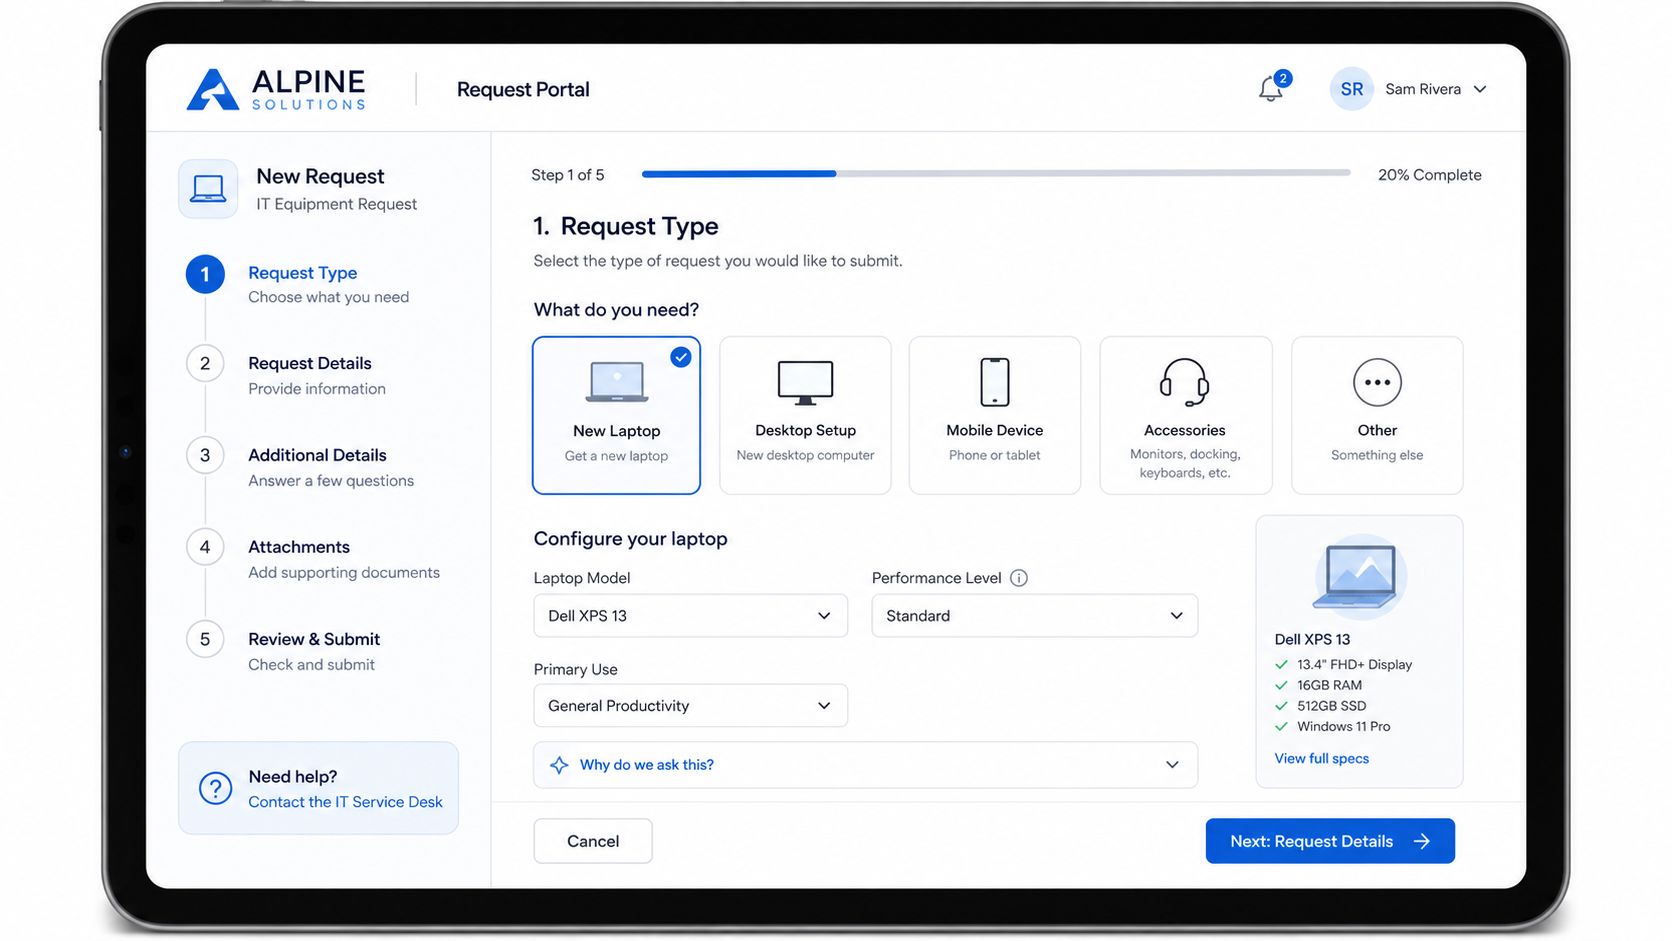Open View full specs link

(x=1321, y=759)
